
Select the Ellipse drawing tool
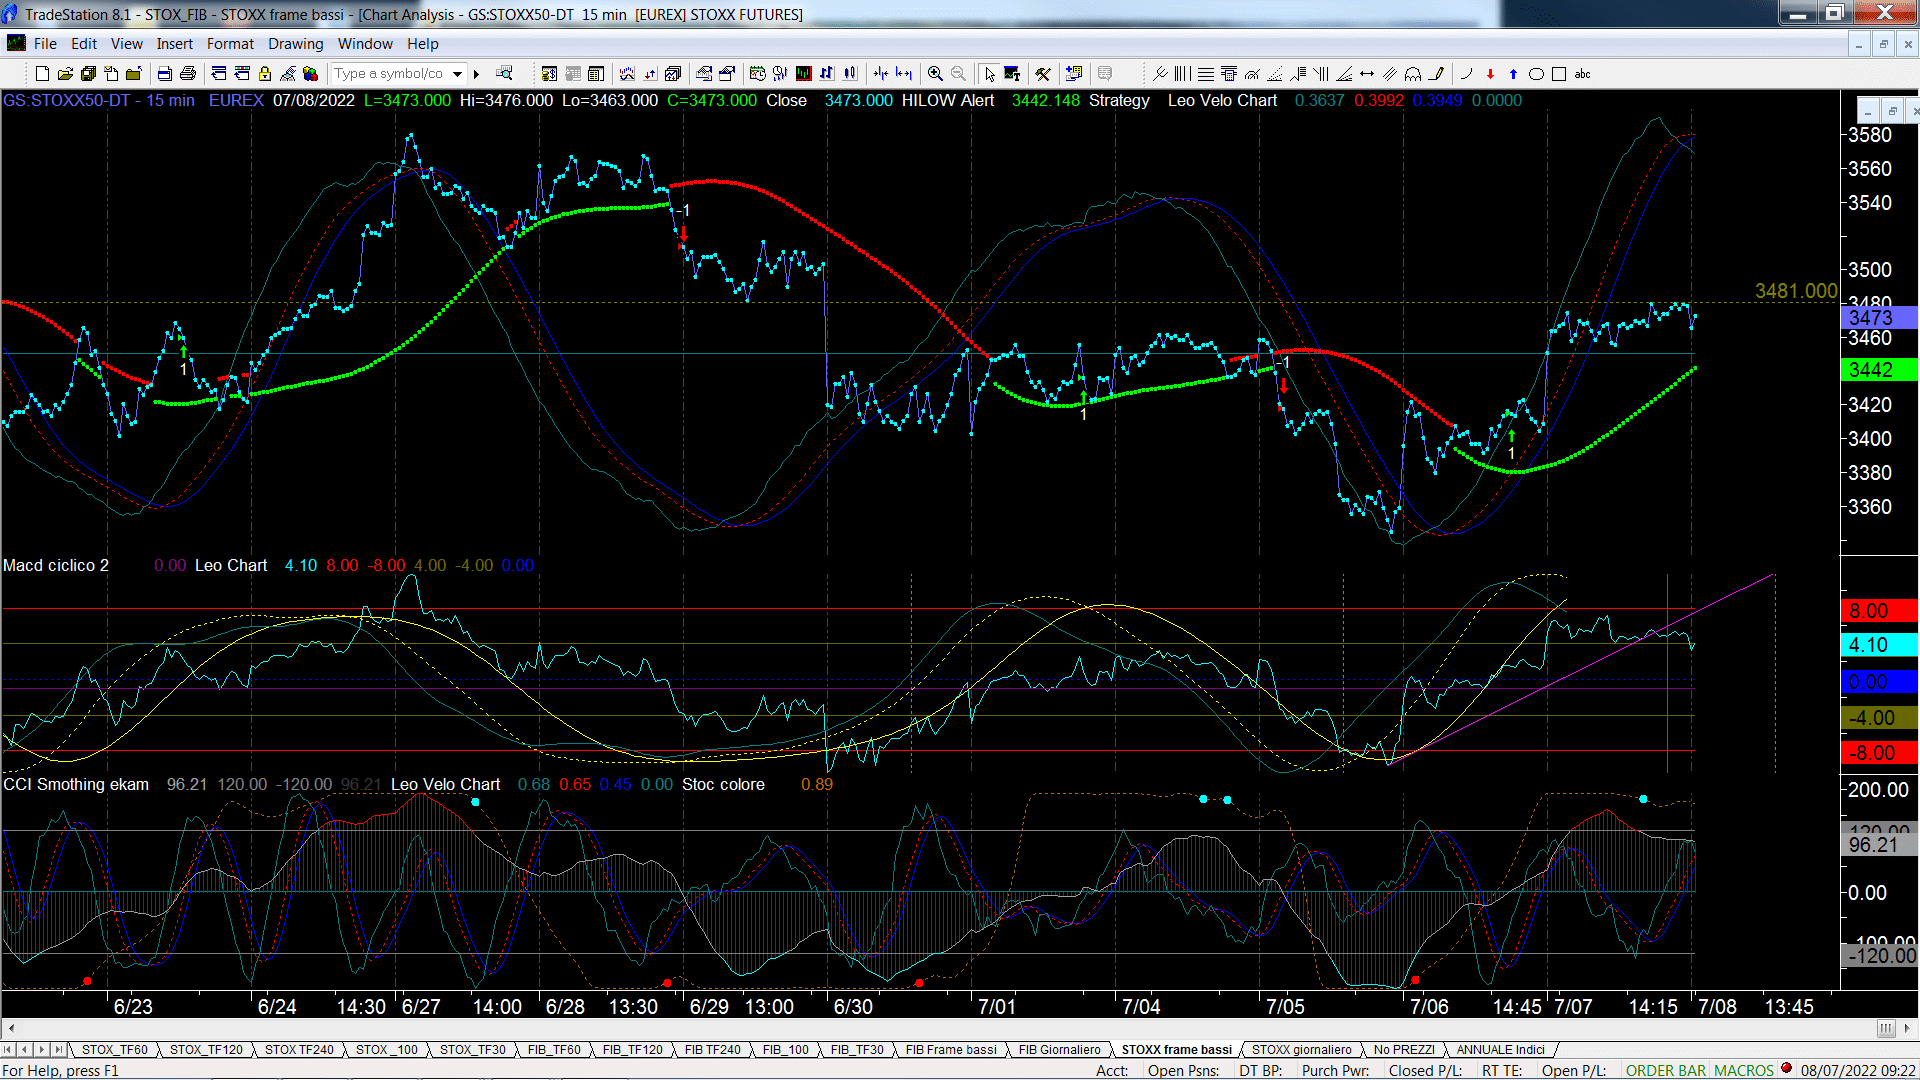point(1536,74)
